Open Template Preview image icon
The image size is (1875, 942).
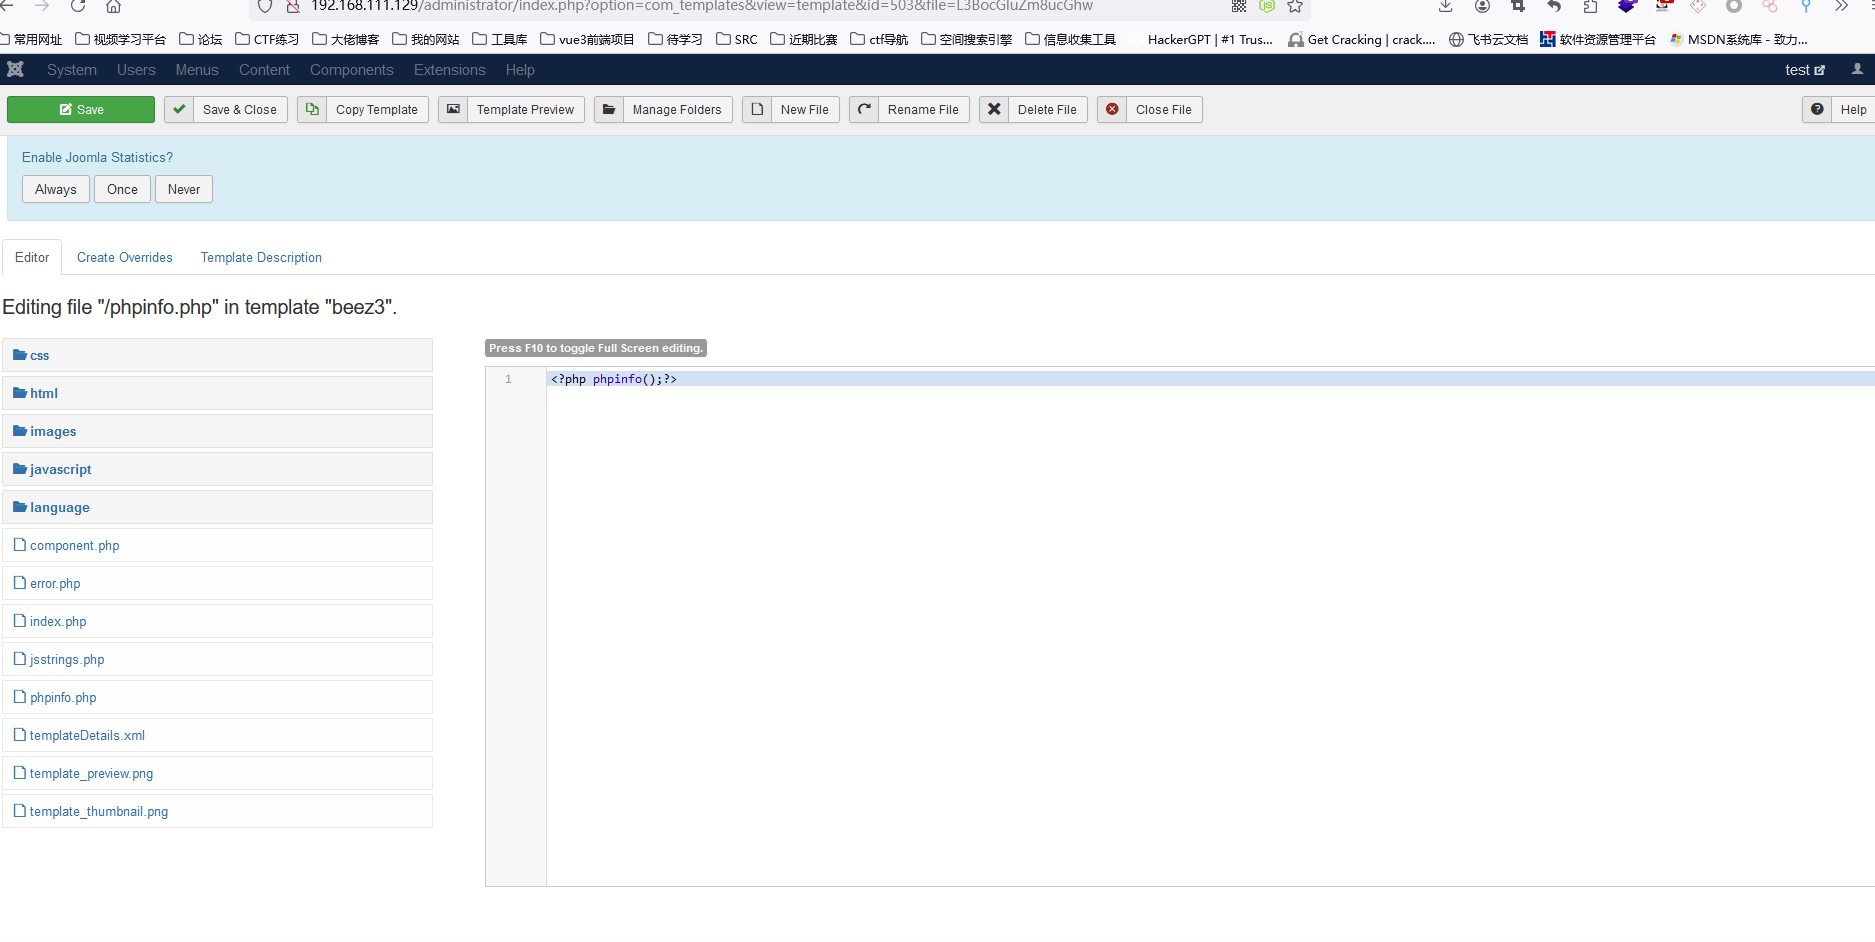click(453, 110)
